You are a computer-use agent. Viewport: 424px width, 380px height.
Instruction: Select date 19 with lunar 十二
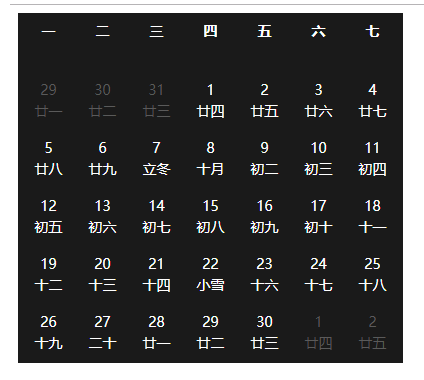pos(48,275)
